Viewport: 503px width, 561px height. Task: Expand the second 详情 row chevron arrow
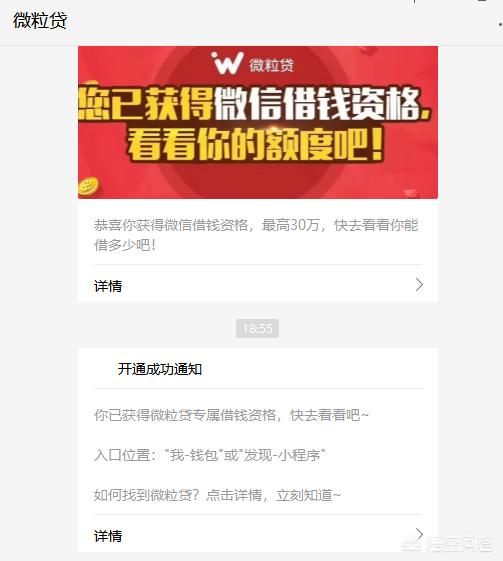click(419, 534)
